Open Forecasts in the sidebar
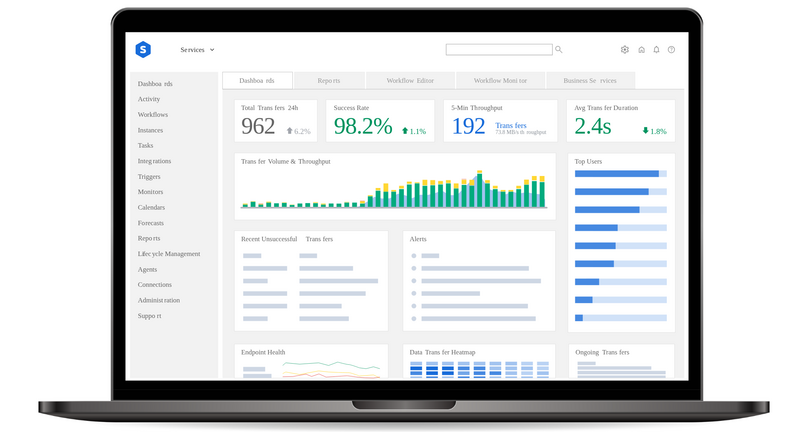The width and height of the screenshot is (800, 432). click(x=151, y=223)
